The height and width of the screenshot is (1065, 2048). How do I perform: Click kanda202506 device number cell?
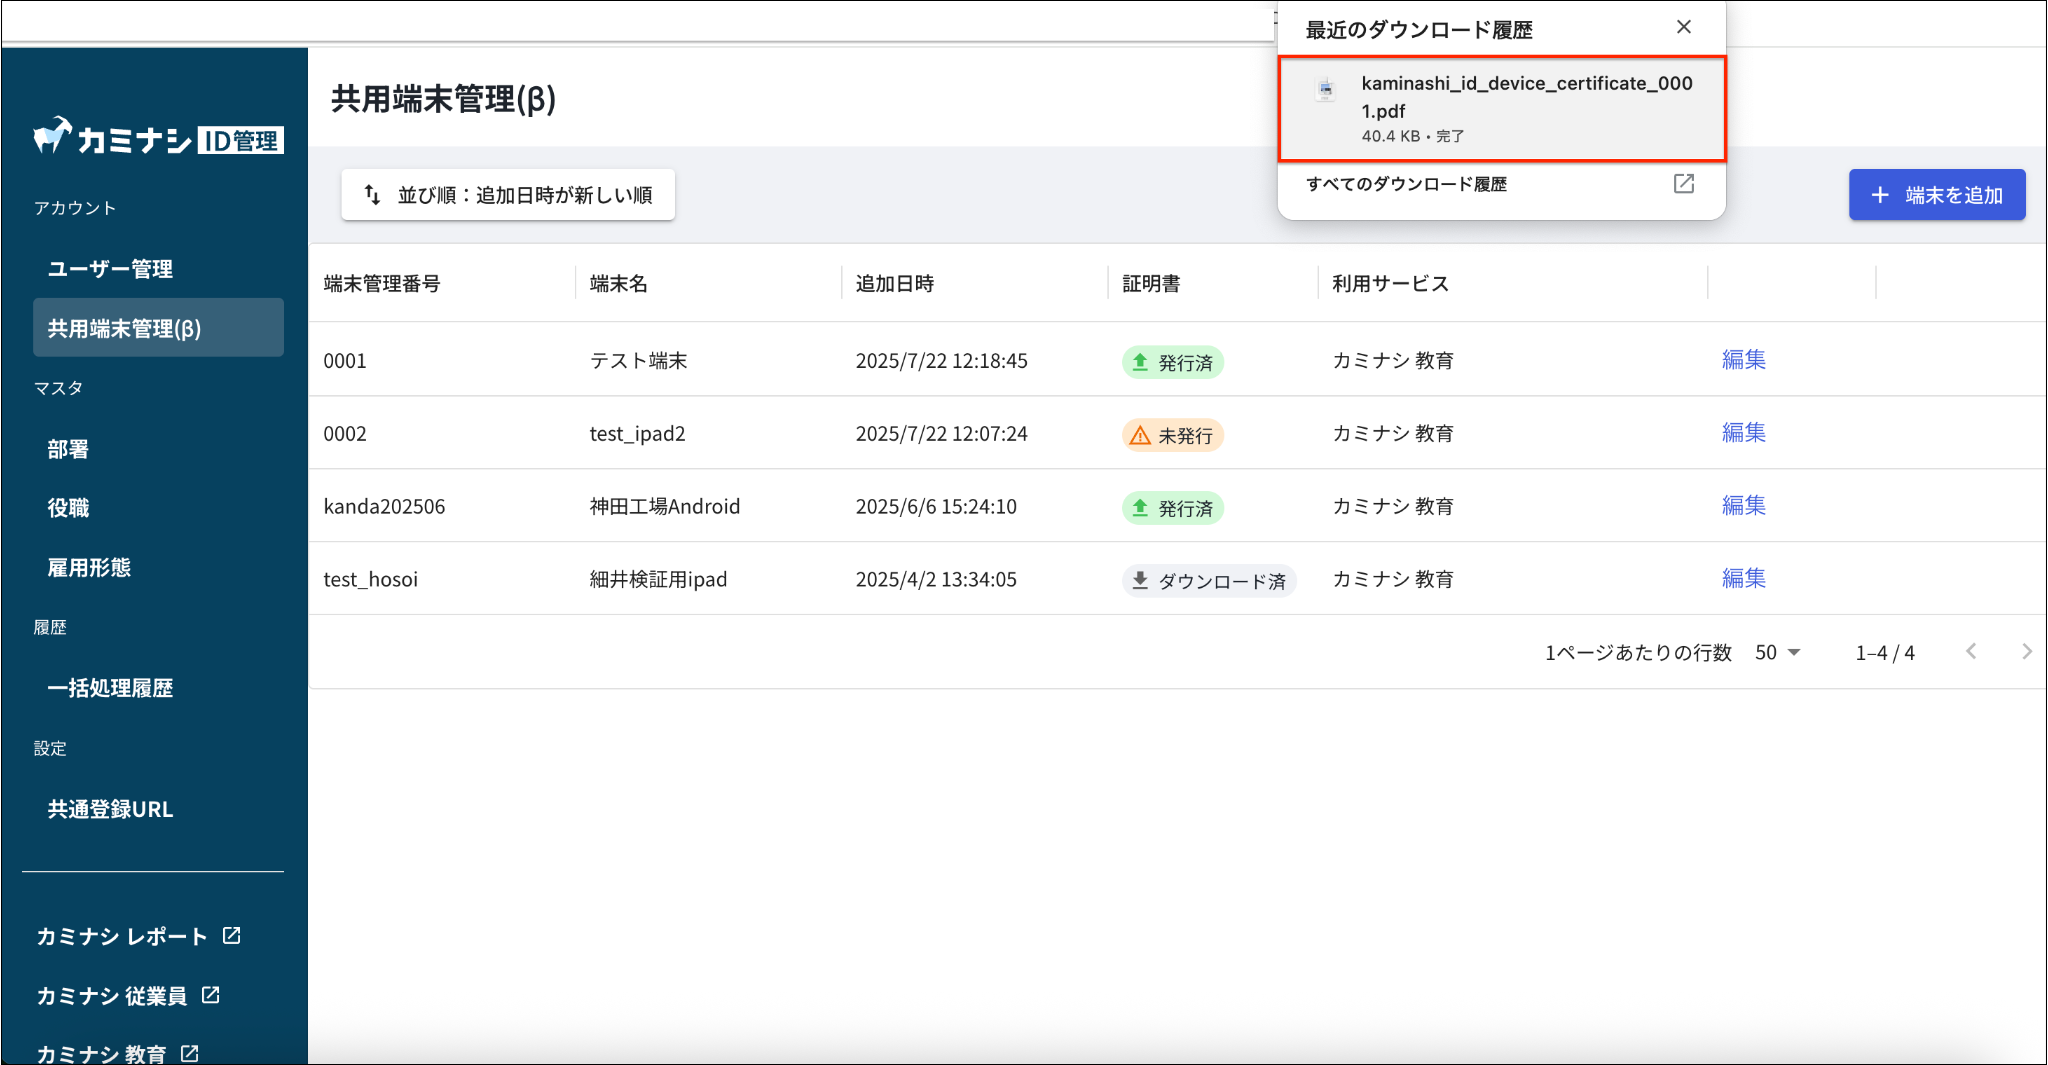pyautogui.click(x=384, y=507)
